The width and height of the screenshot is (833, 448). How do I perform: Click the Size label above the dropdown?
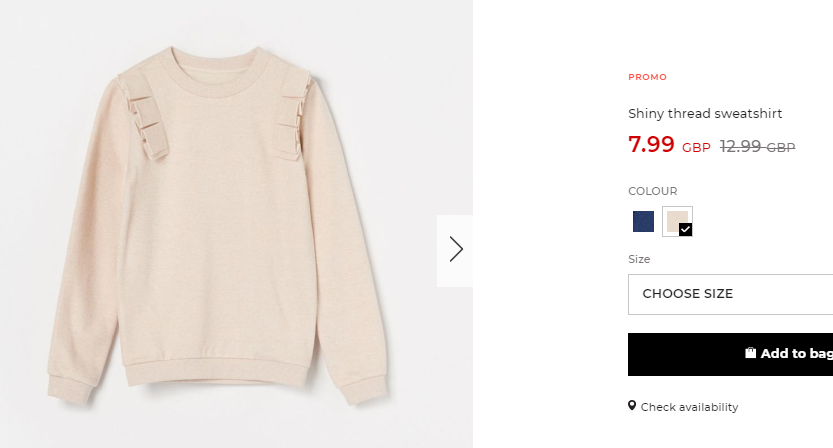point(639,259)
